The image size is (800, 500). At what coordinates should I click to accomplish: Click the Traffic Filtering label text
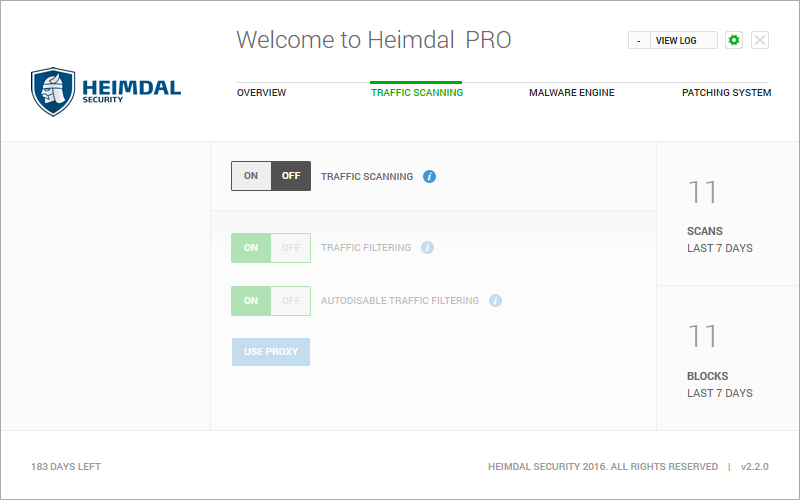point(366,248)
